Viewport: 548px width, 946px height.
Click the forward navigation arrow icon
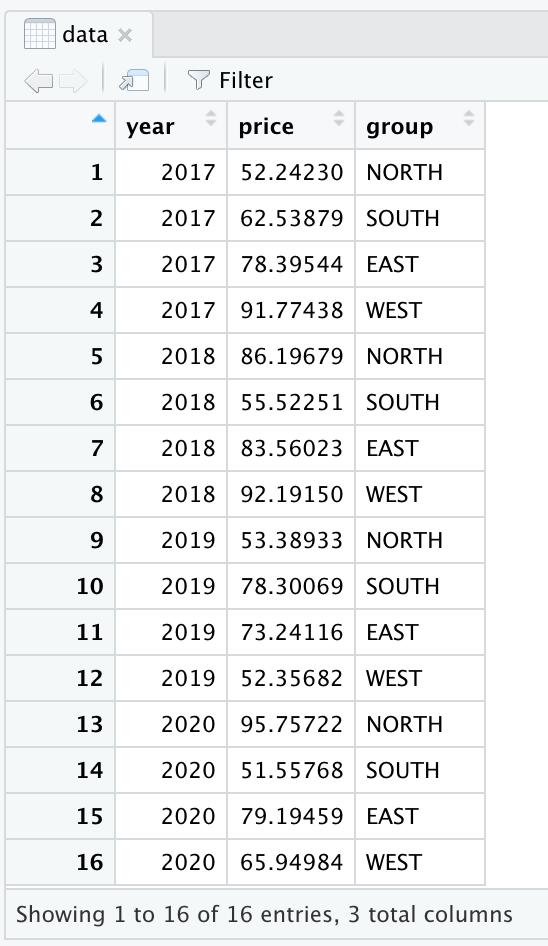(73, 80)
